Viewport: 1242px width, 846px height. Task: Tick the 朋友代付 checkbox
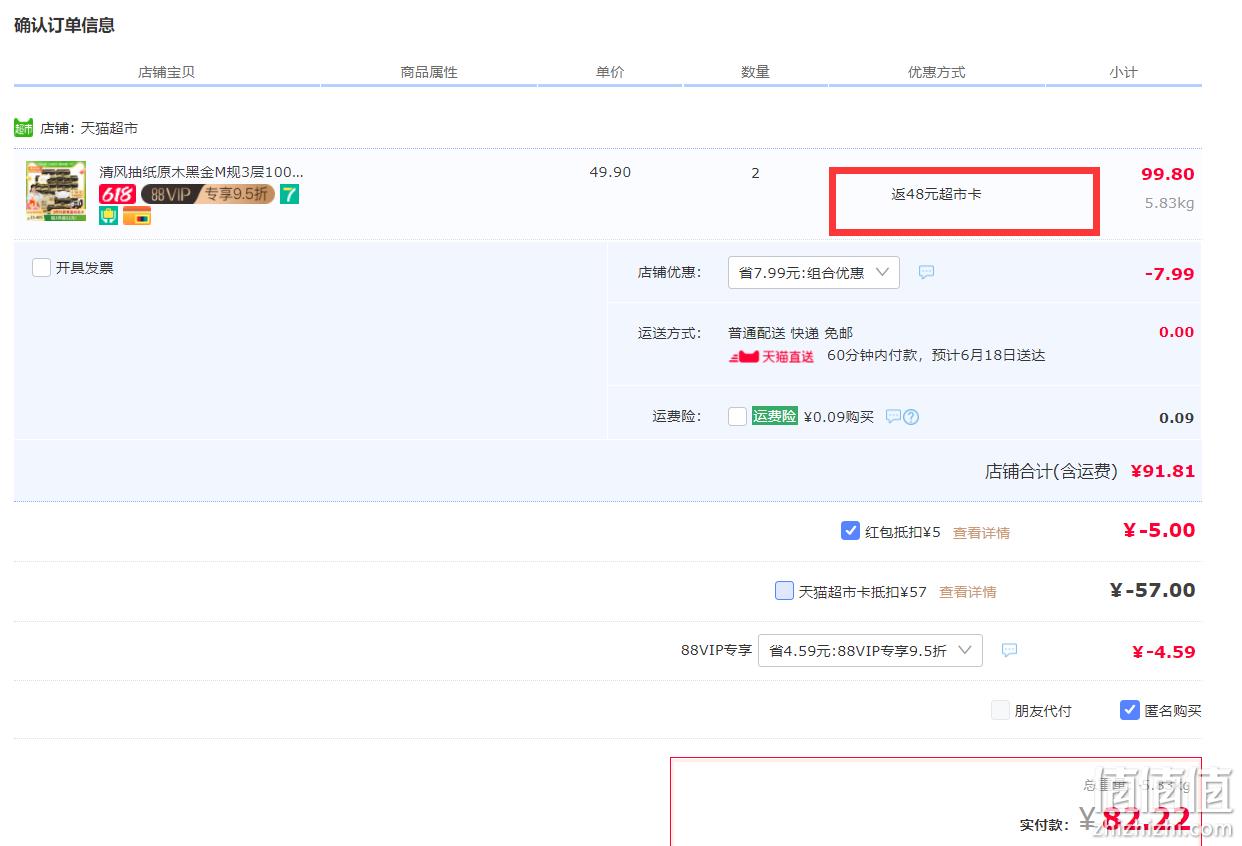tap(1000, 710)
